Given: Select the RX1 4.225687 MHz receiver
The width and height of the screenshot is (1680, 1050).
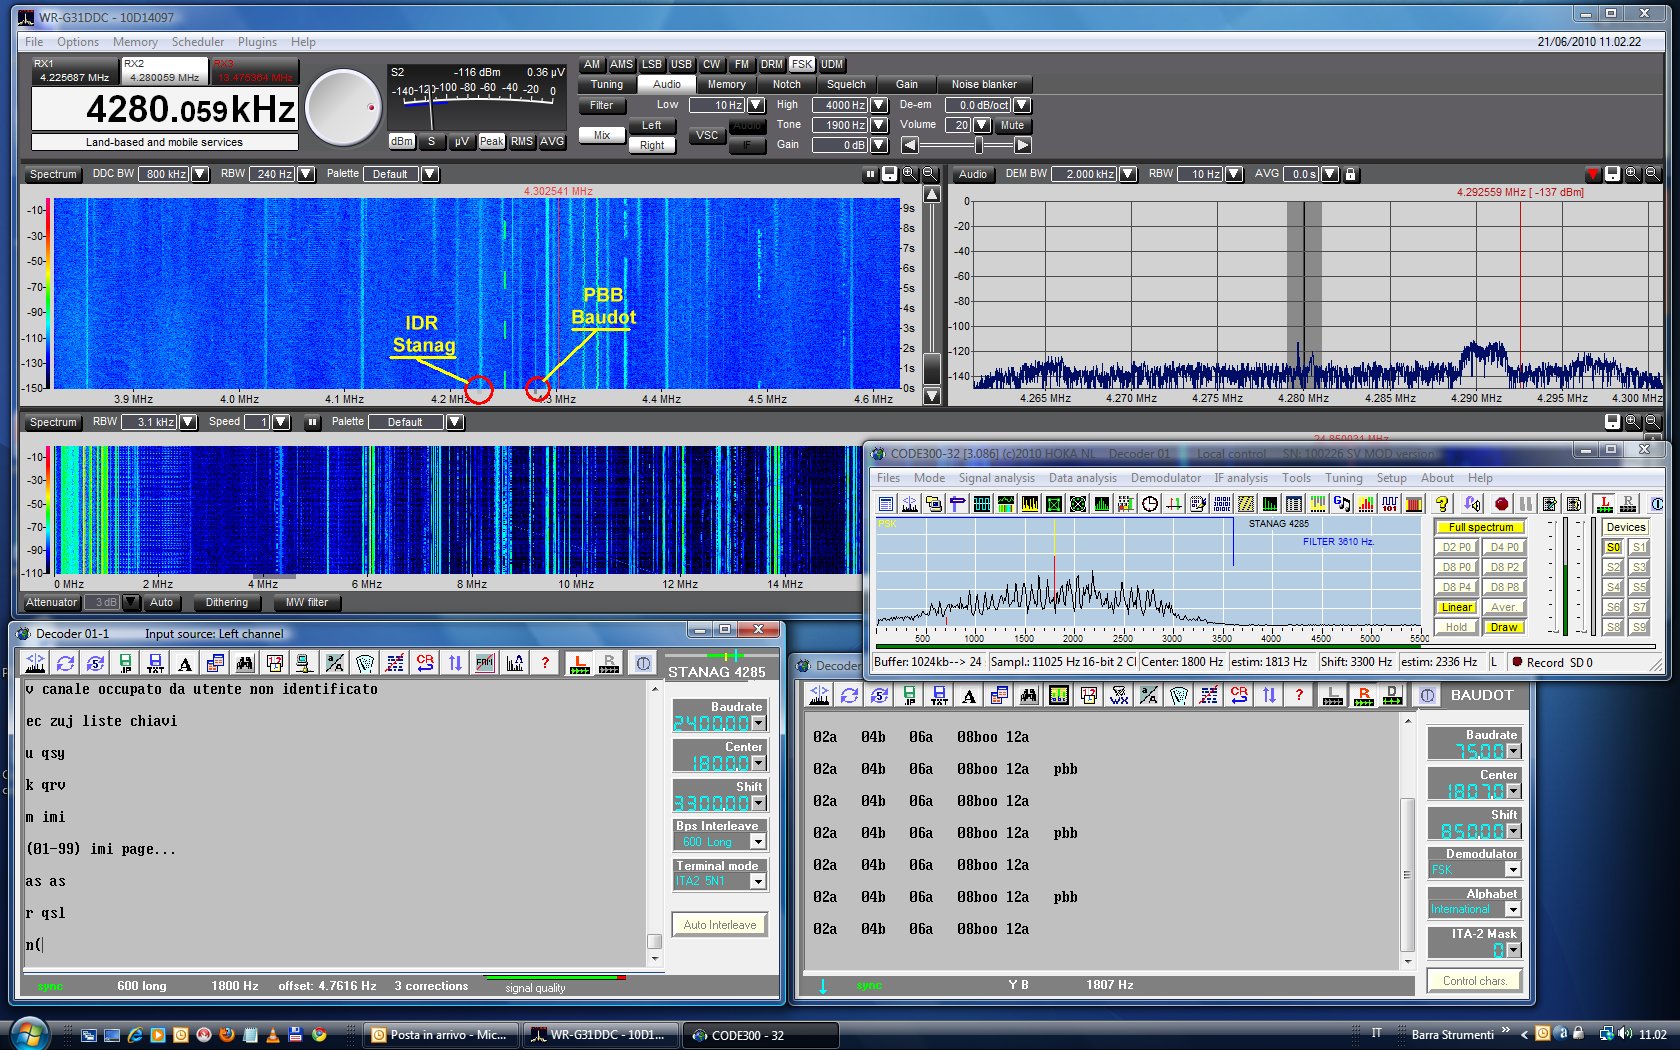Looking at the screenshot, I should coord(75,70).
